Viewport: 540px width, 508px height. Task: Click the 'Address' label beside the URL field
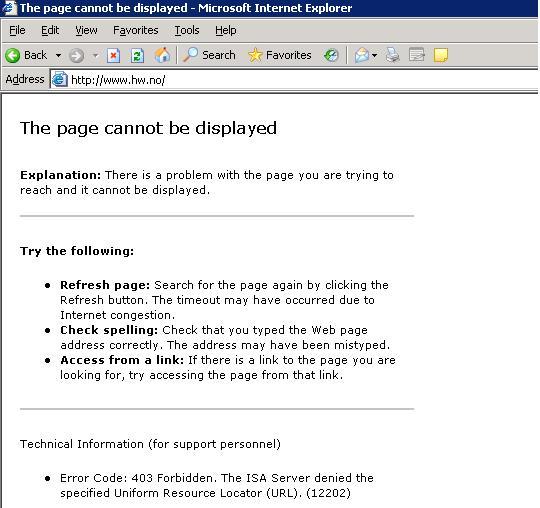click(25, 80)
